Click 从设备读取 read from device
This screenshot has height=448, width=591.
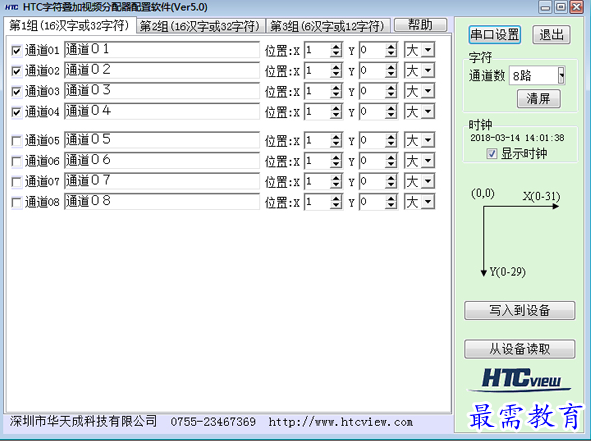click(x=519, y=349)
